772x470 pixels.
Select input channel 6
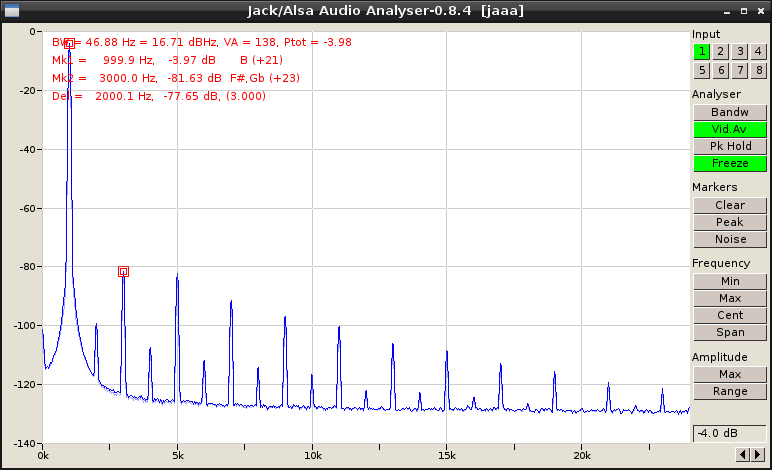721,70
